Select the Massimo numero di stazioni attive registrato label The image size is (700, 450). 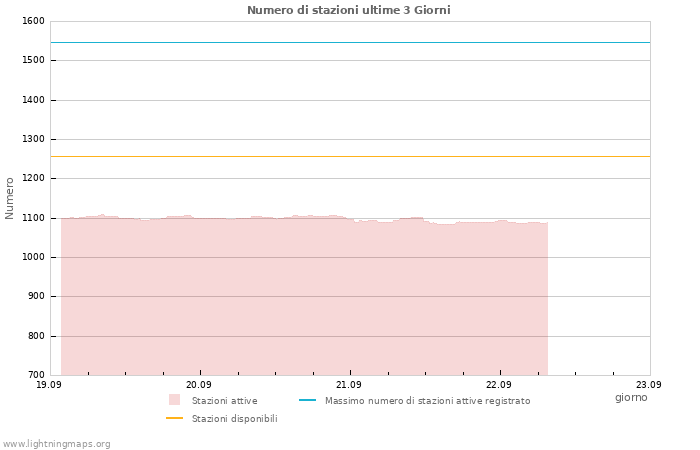coord(428,401)
